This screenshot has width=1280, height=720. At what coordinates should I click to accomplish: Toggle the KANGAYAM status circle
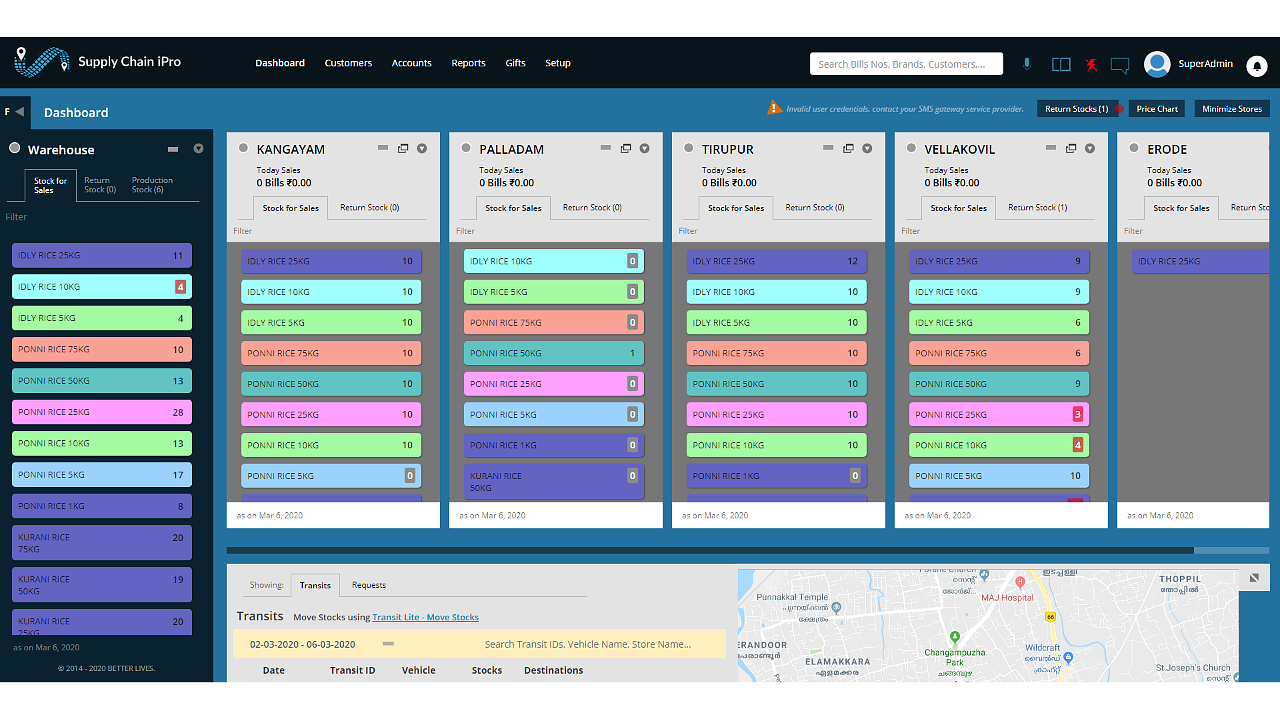(243, 148)
